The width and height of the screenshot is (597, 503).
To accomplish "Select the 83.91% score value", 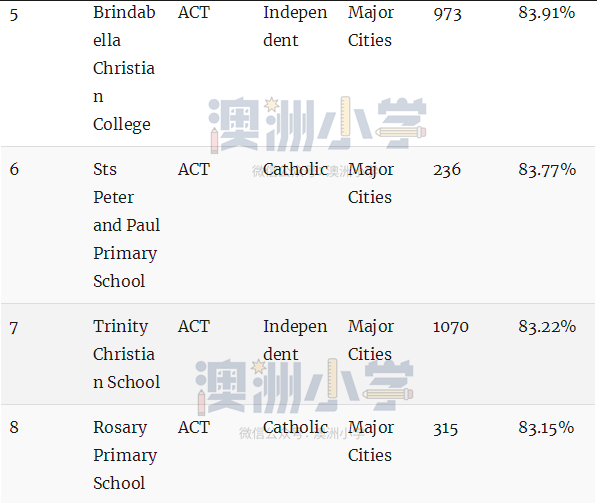I will click(546, 13).
